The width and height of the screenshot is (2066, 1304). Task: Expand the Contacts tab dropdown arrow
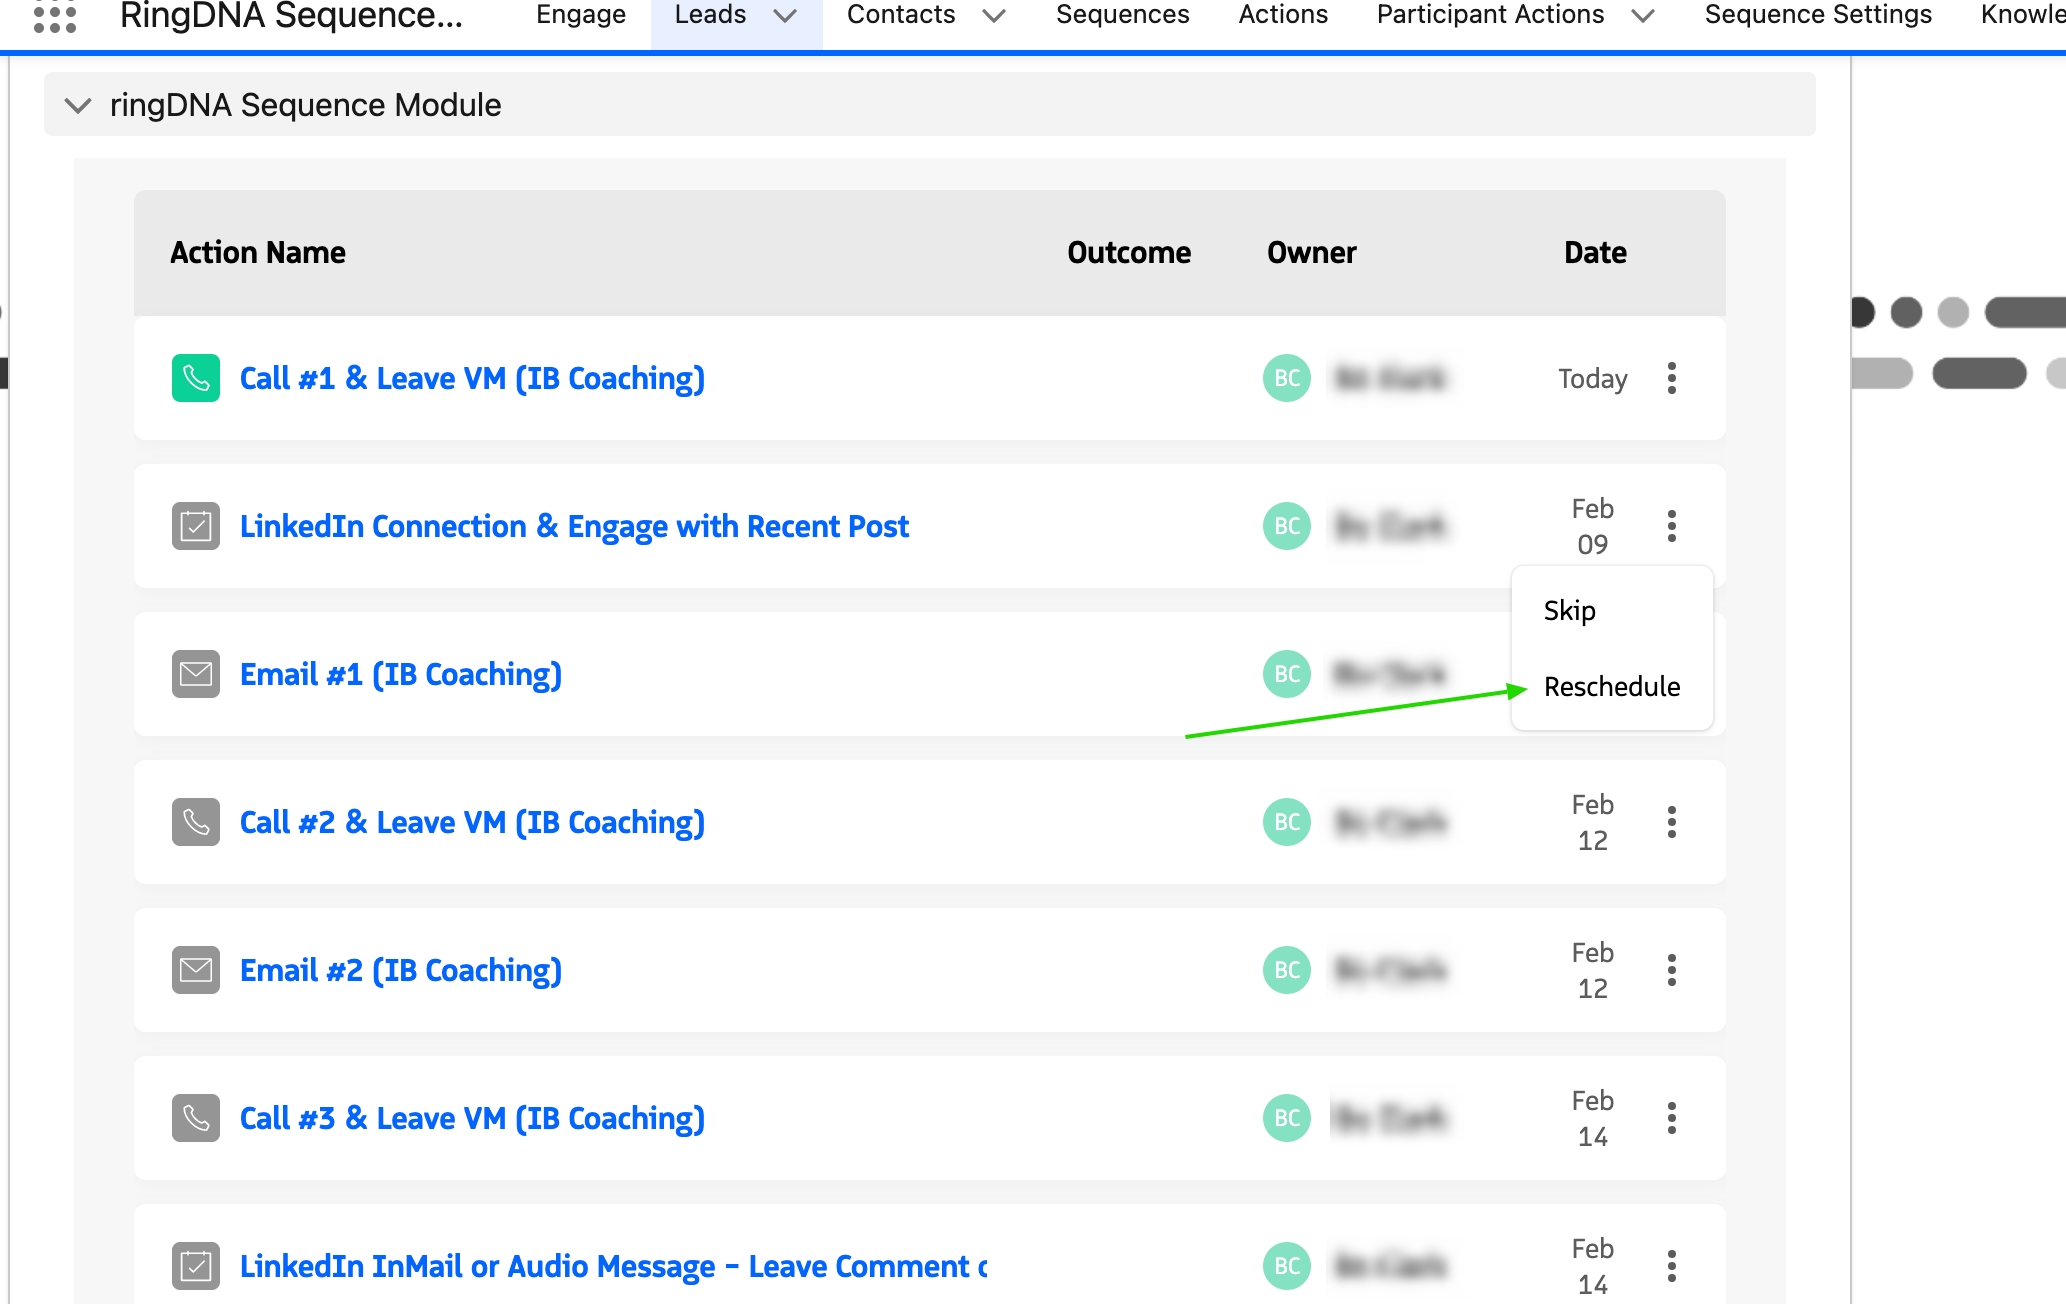(x=994, y=15)
